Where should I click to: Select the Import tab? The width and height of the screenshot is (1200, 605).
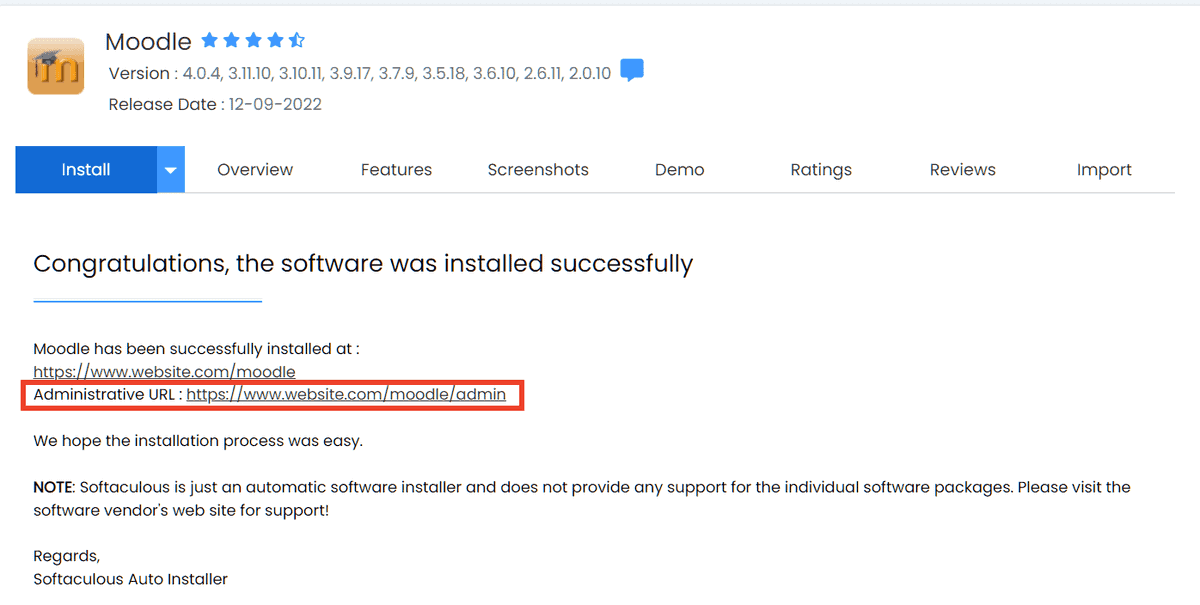point(1104,170)
